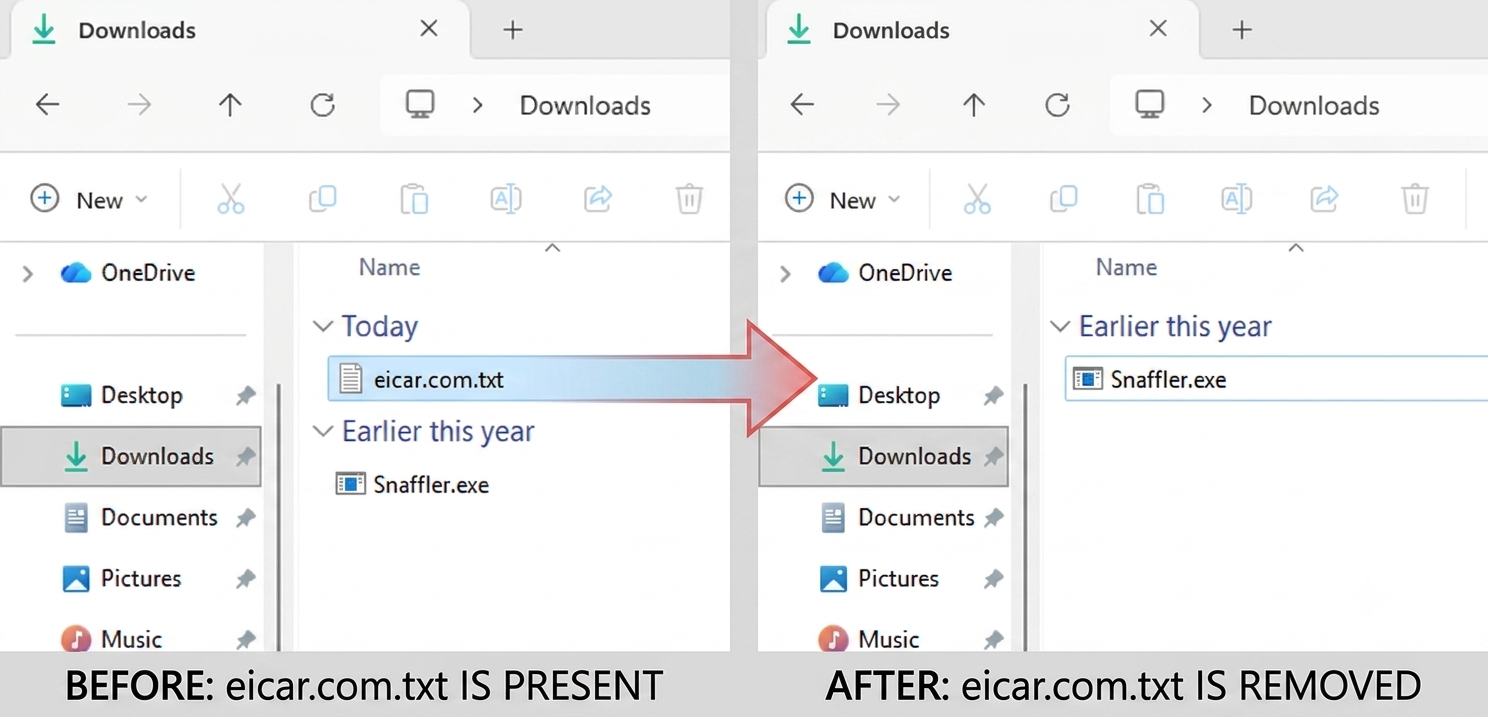This screenshot has width=1488, height=717.
Task: Unpin Documents via pin icon, right sidebar
Action: [993, 518]
